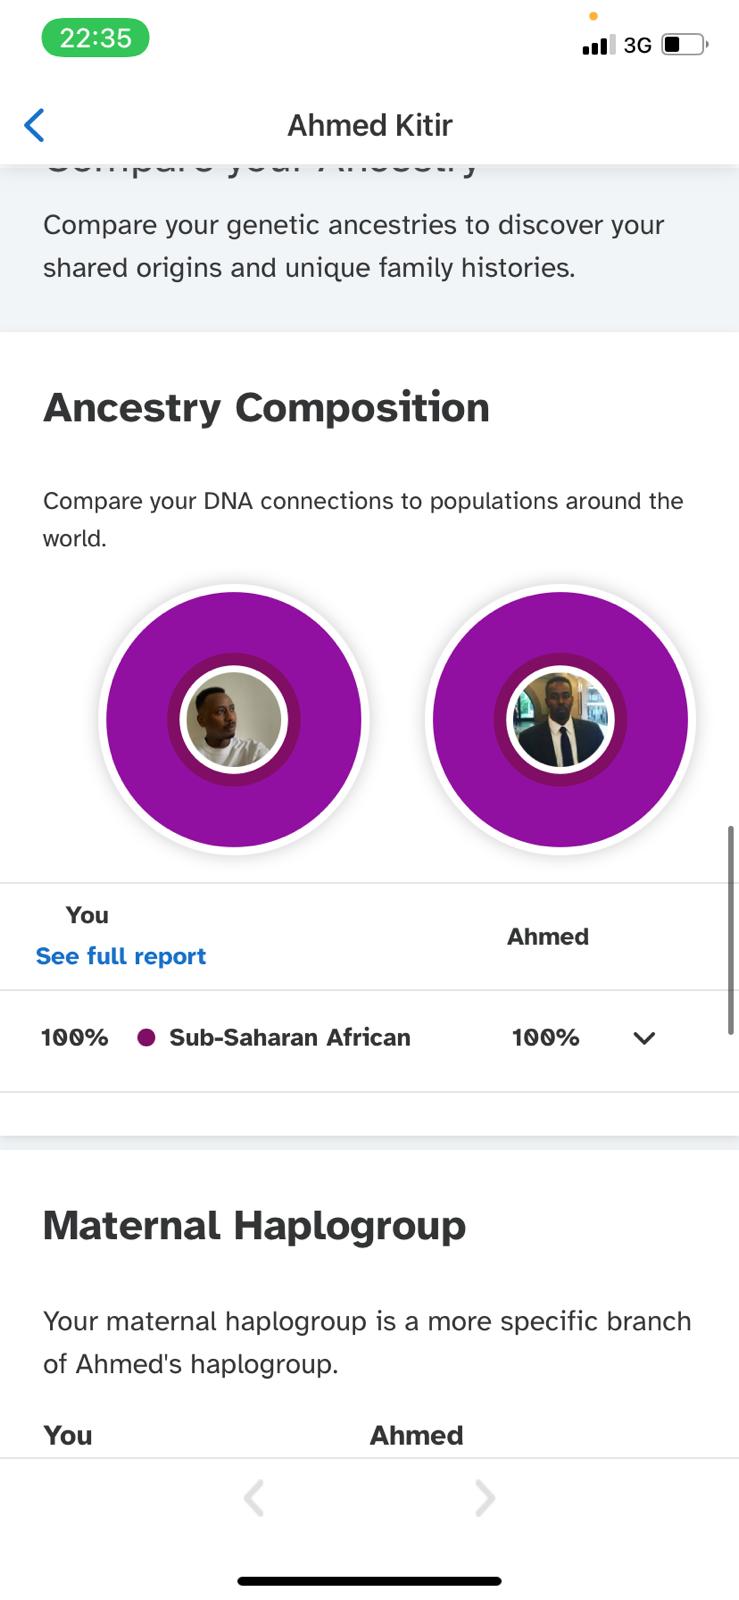This screenshot has width=739, height=1600.
Task: Tap the purple Sub-Saharan African legend dot
Action: click(x=146, y=1038)
